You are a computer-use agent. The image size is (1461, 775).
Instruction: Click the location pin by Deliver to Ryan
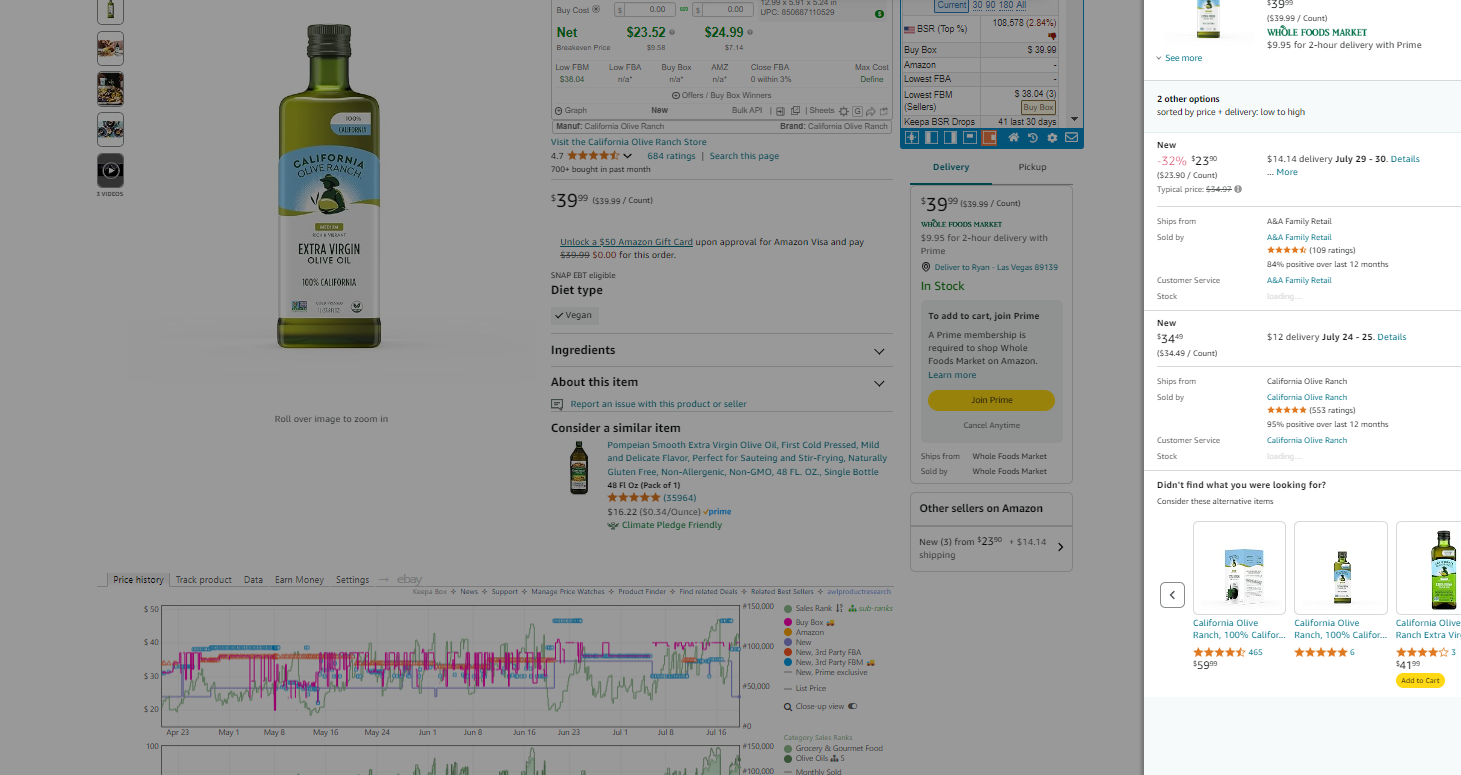[925, 268]
